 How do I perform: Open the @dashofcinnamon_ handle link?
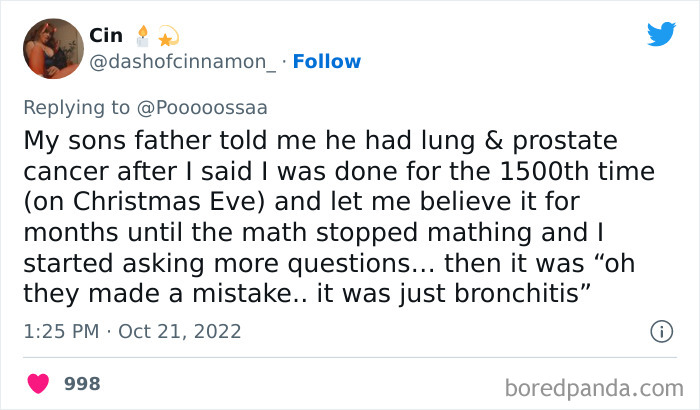click(x=183, y=62)
